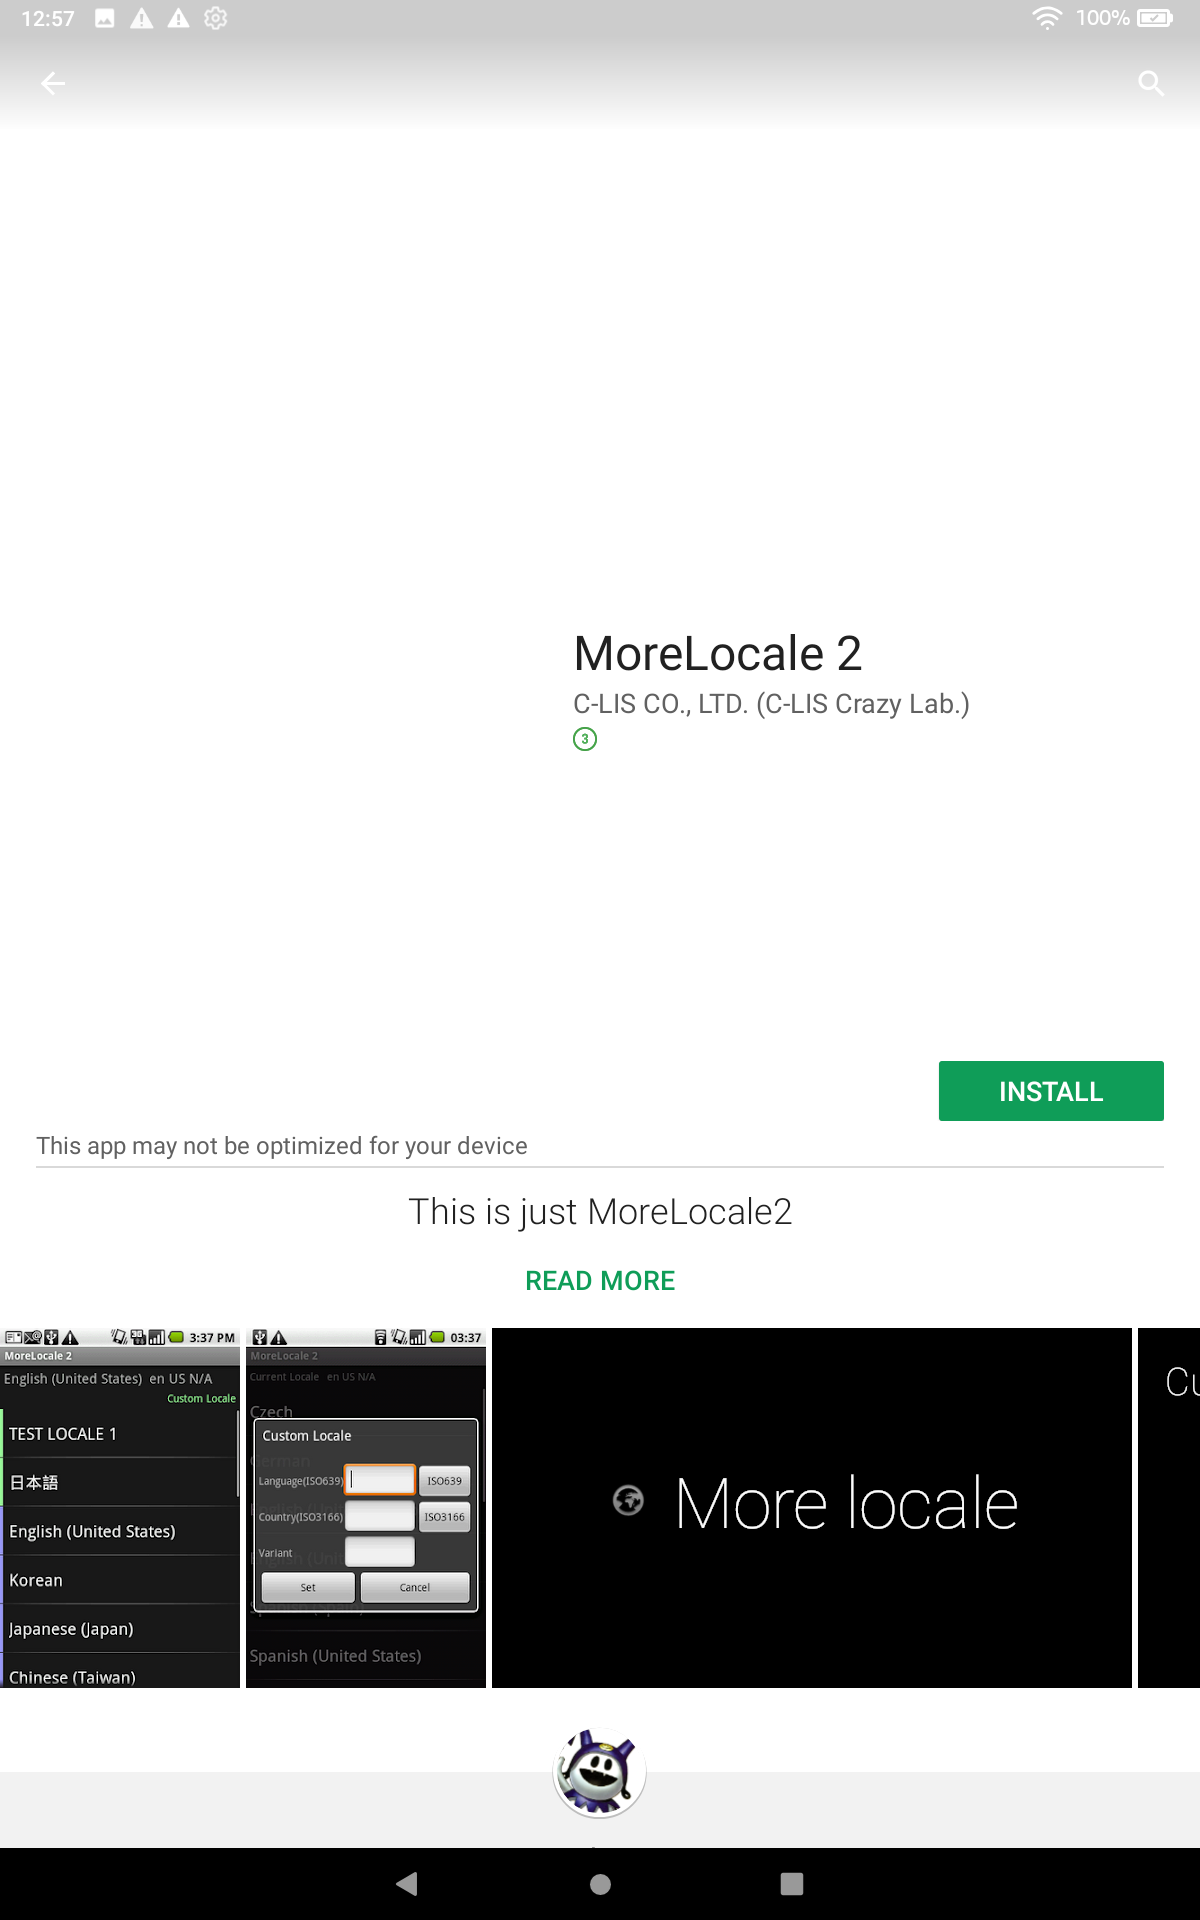Viewport: 1200px width, 1920px height.
Task: Open the search magnifier icon
Action: tap(1151, 84)
